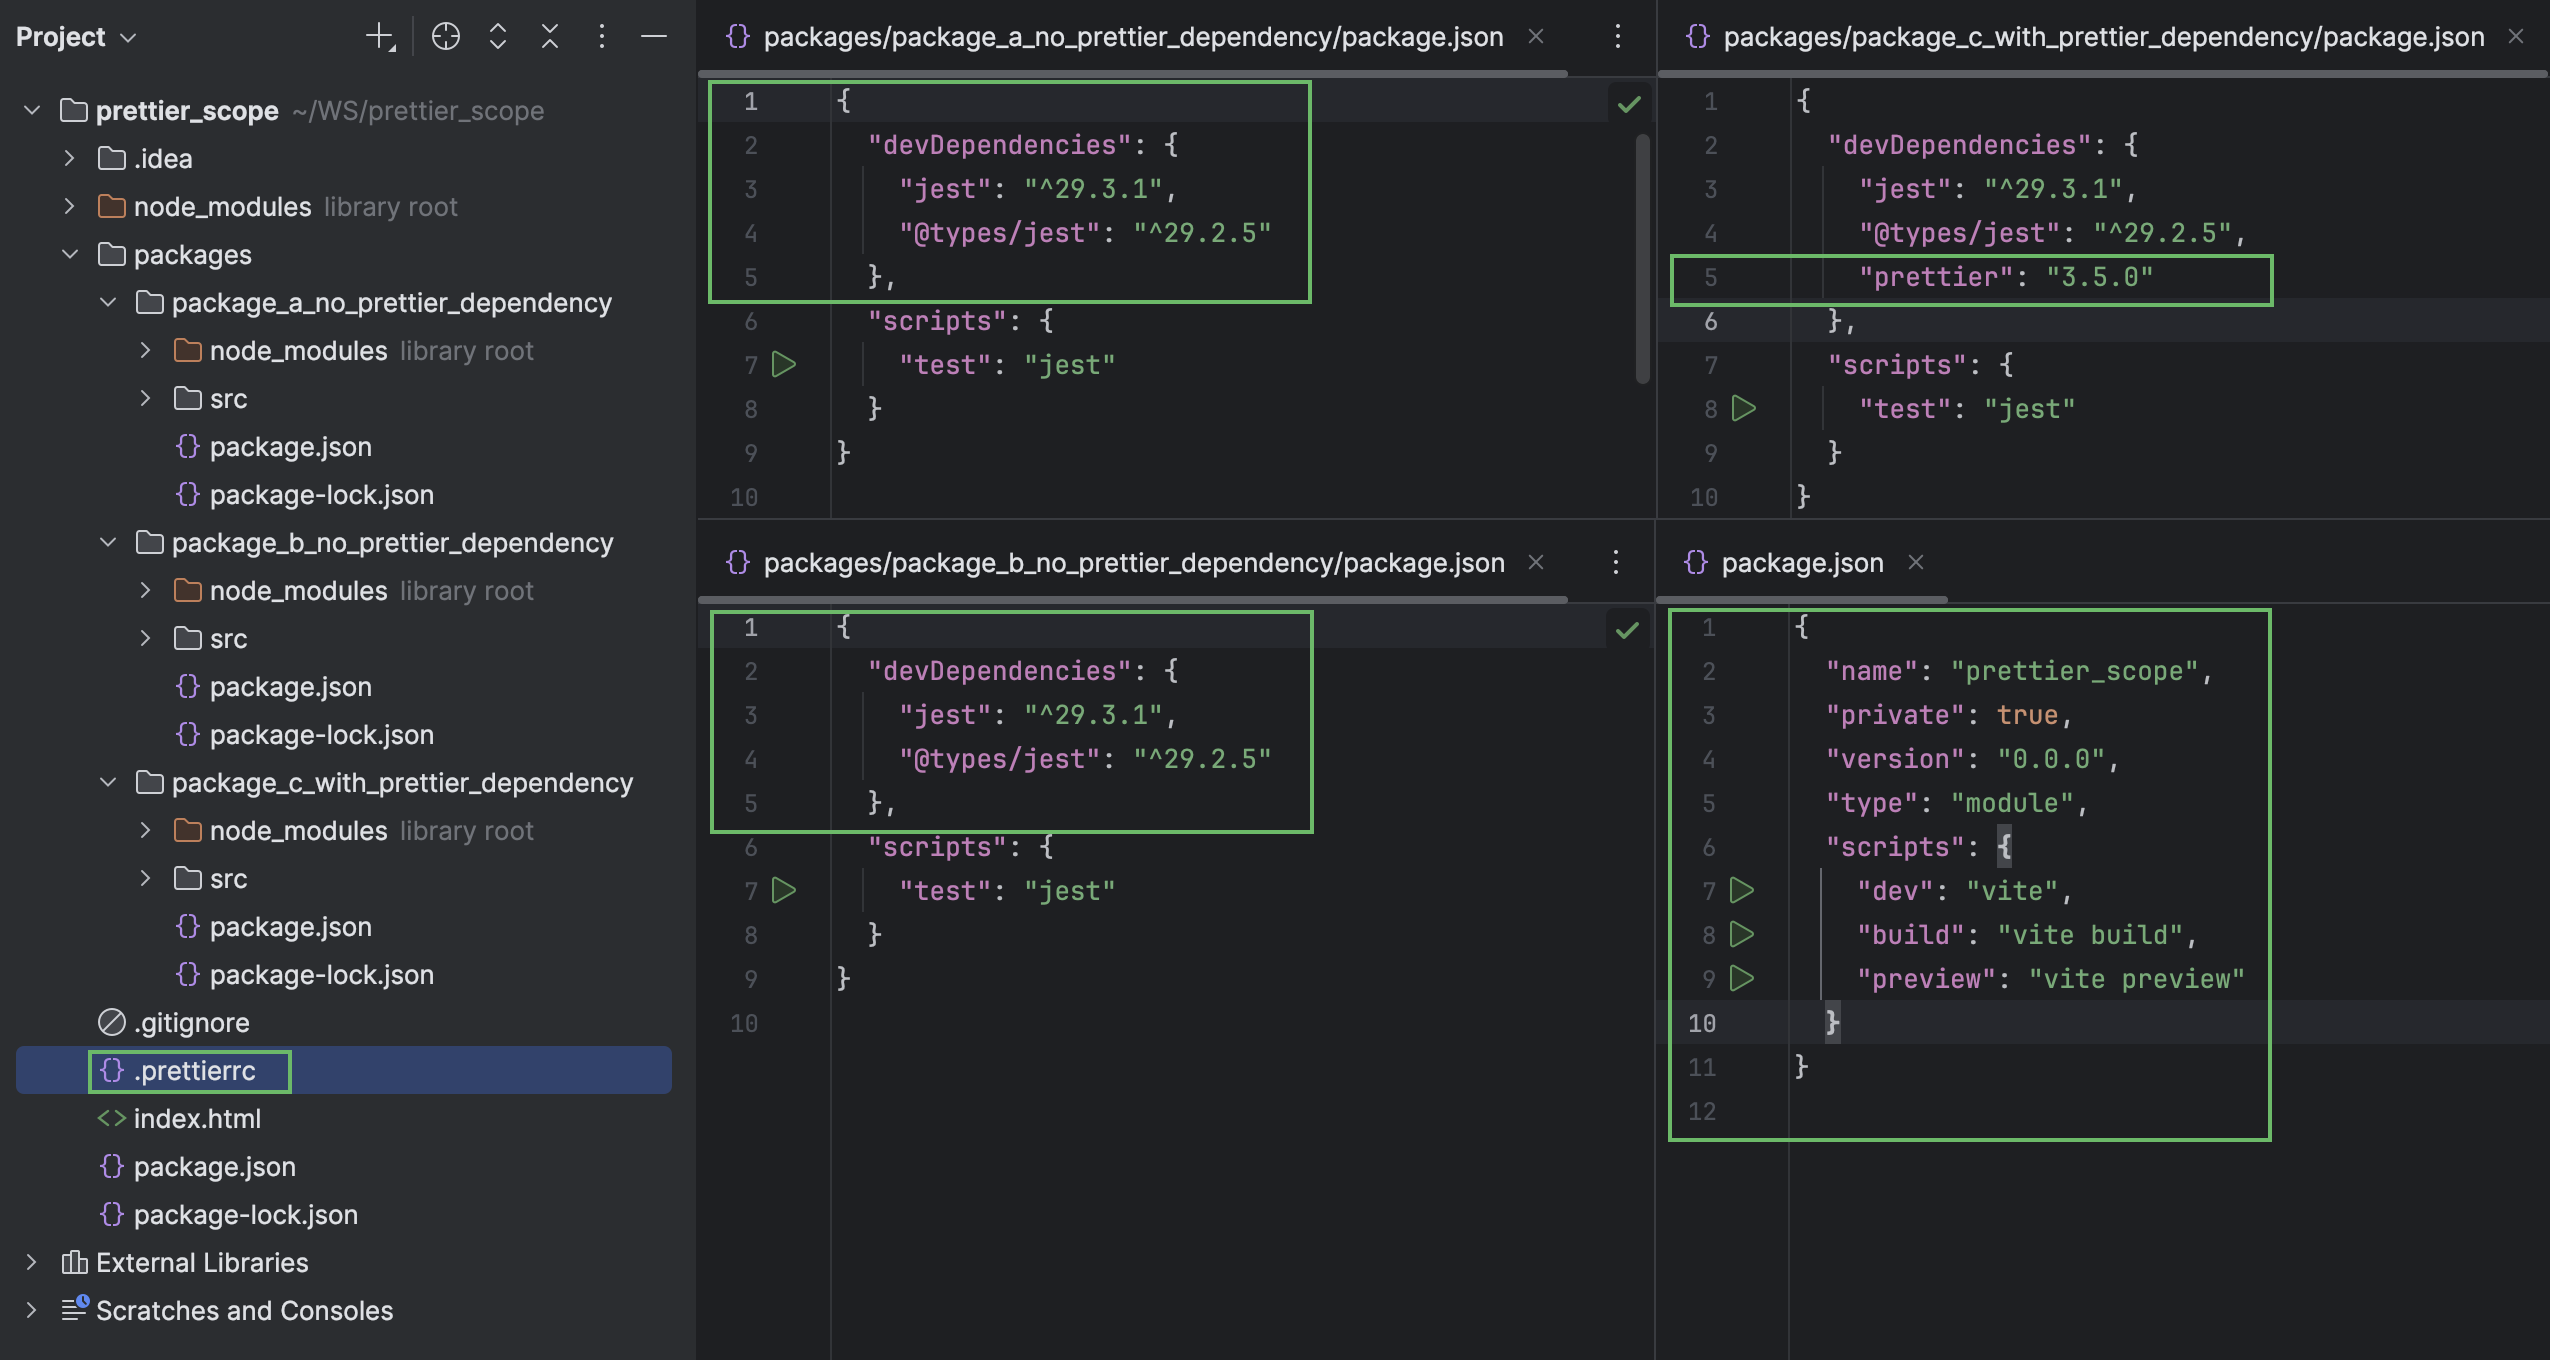Open the Project panel options menu
The height and width of the screenshot is (1360, 2550).
pyautogui.click(x=602, y=36)
